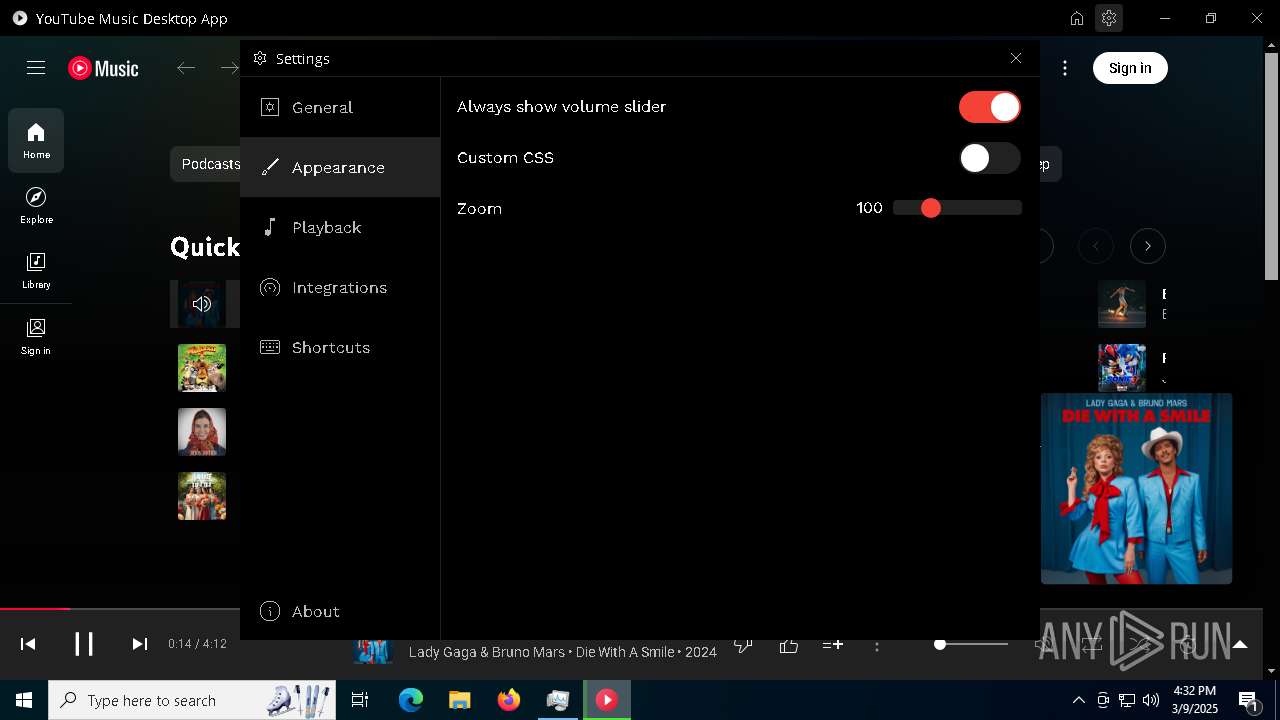Open the player bar three-dot menu
1280x720 pixels.
(877, 646)
